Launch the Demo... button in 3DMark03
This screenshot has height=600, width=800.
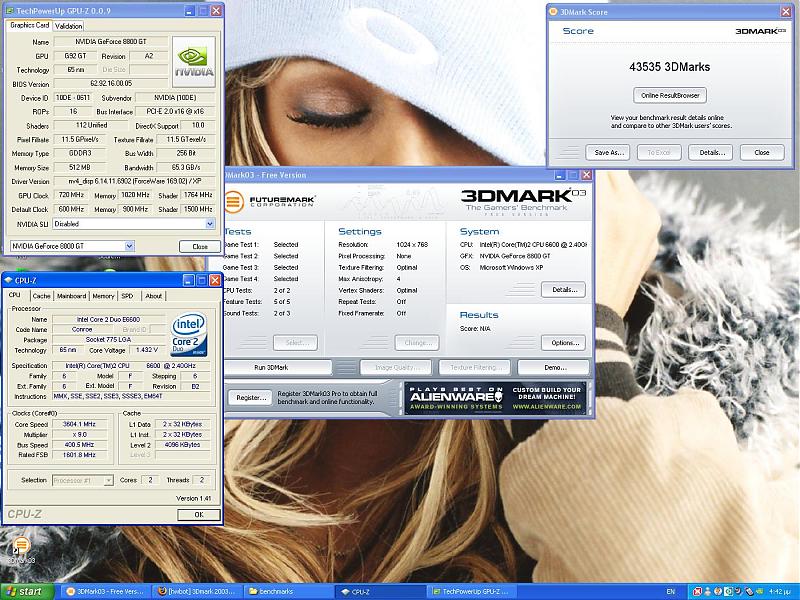point(555,367)
